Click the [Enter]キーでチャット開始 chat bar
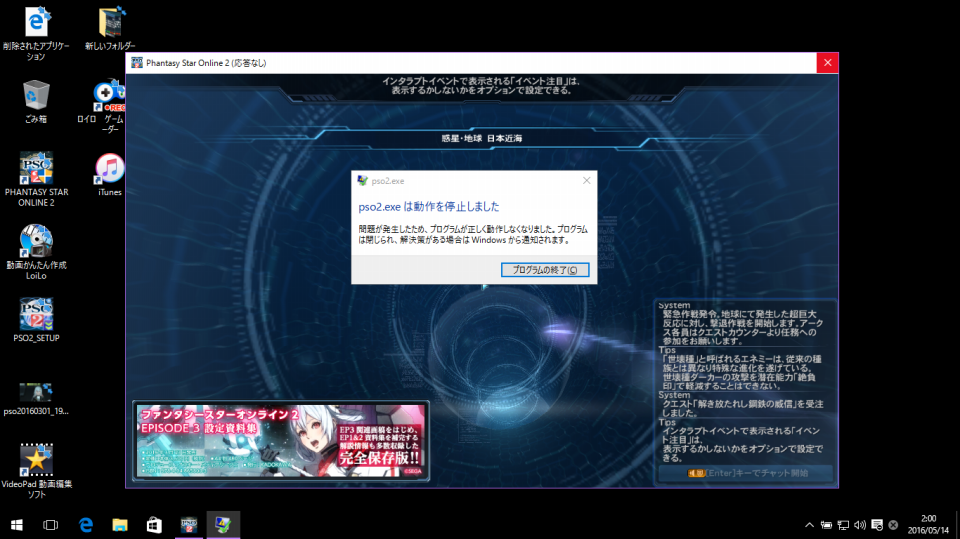Image resolution: width=960 pixels, height=539 pixels. pyautogui.click(x=746, y=473)
